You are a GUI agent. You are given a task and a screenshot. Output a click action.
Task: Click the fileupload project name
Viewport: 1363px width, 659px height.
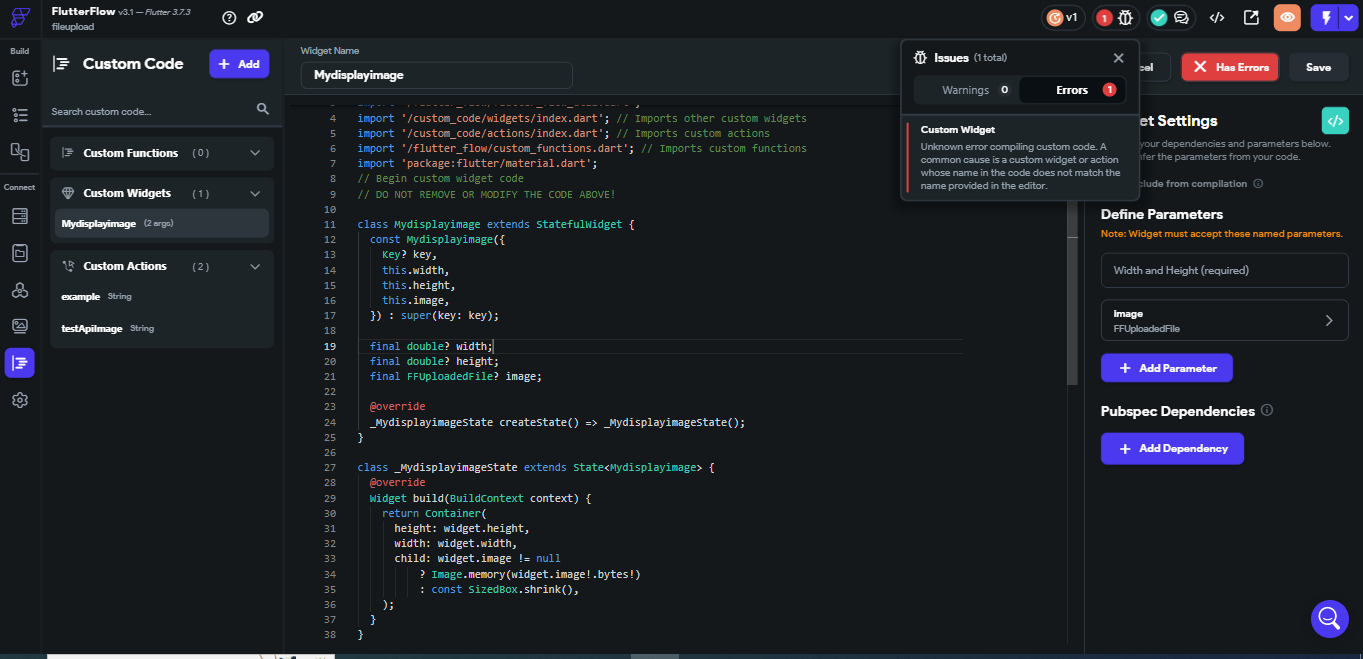coord(73,27)
